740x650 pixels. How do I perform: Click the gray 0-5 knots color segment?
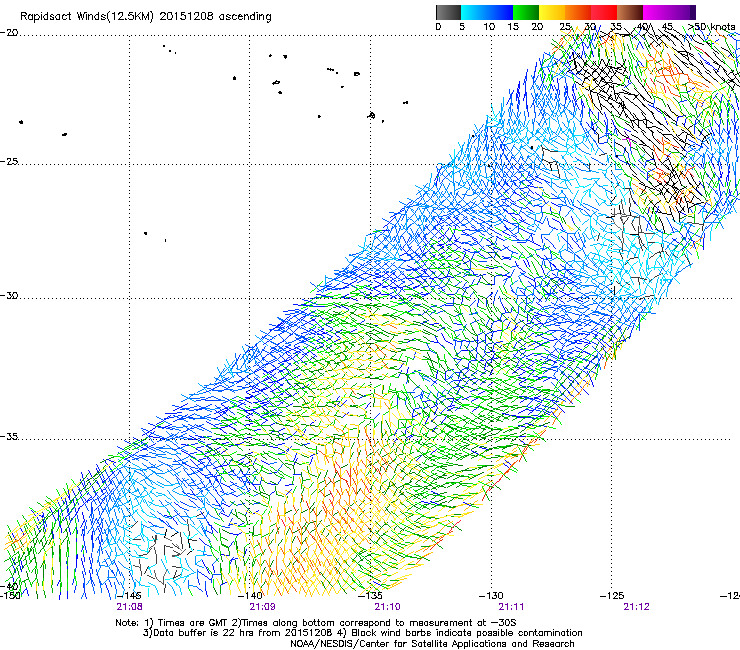point(448,12)
